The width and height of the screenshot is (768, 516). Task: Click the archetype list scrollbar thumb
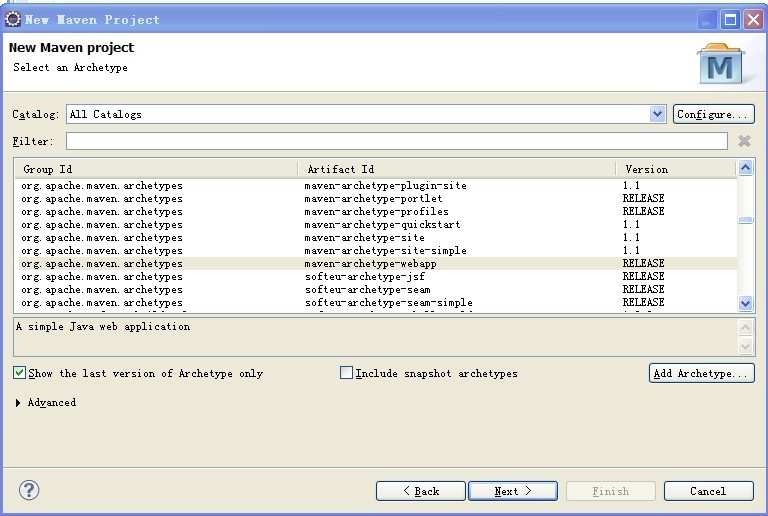click(745, 220)
